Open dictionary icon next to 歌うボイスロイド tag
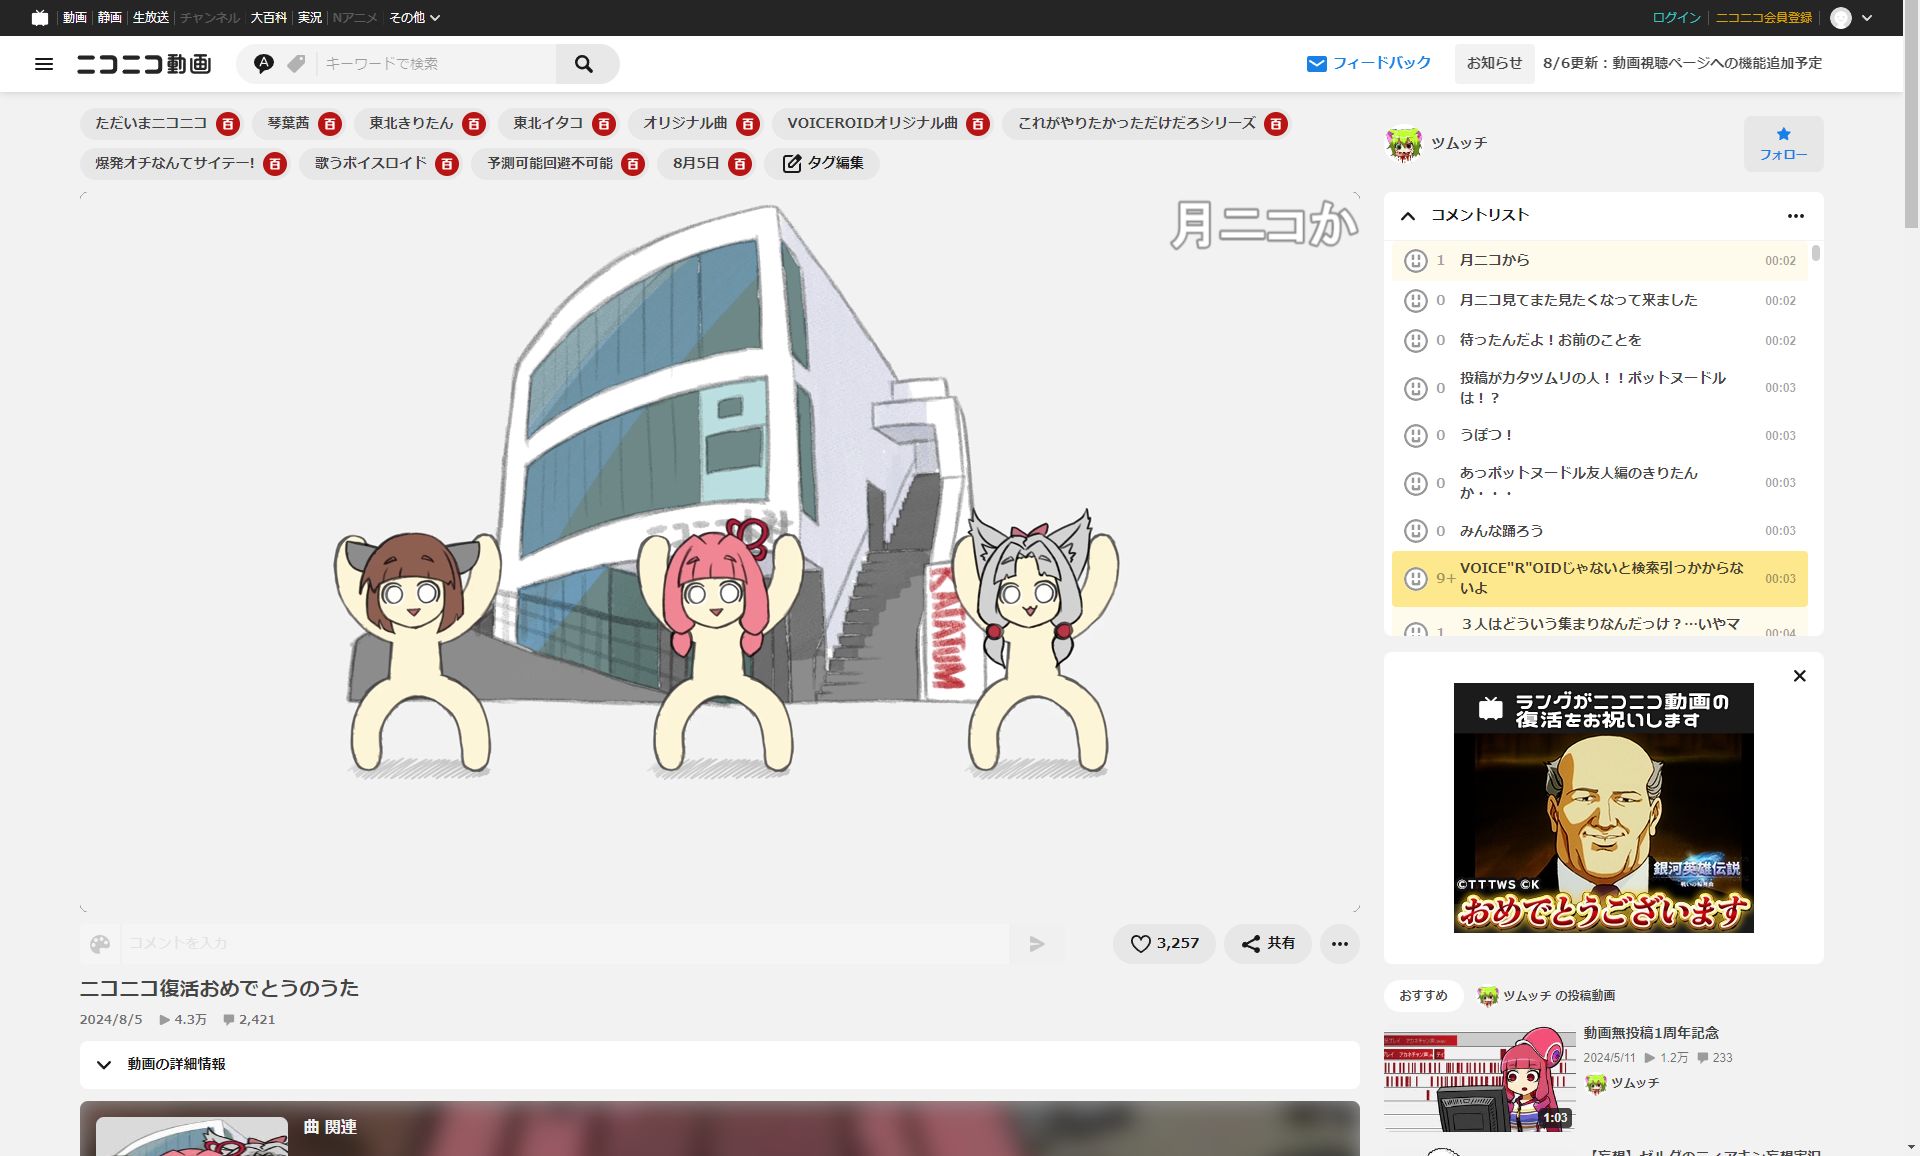 point(447,164)
